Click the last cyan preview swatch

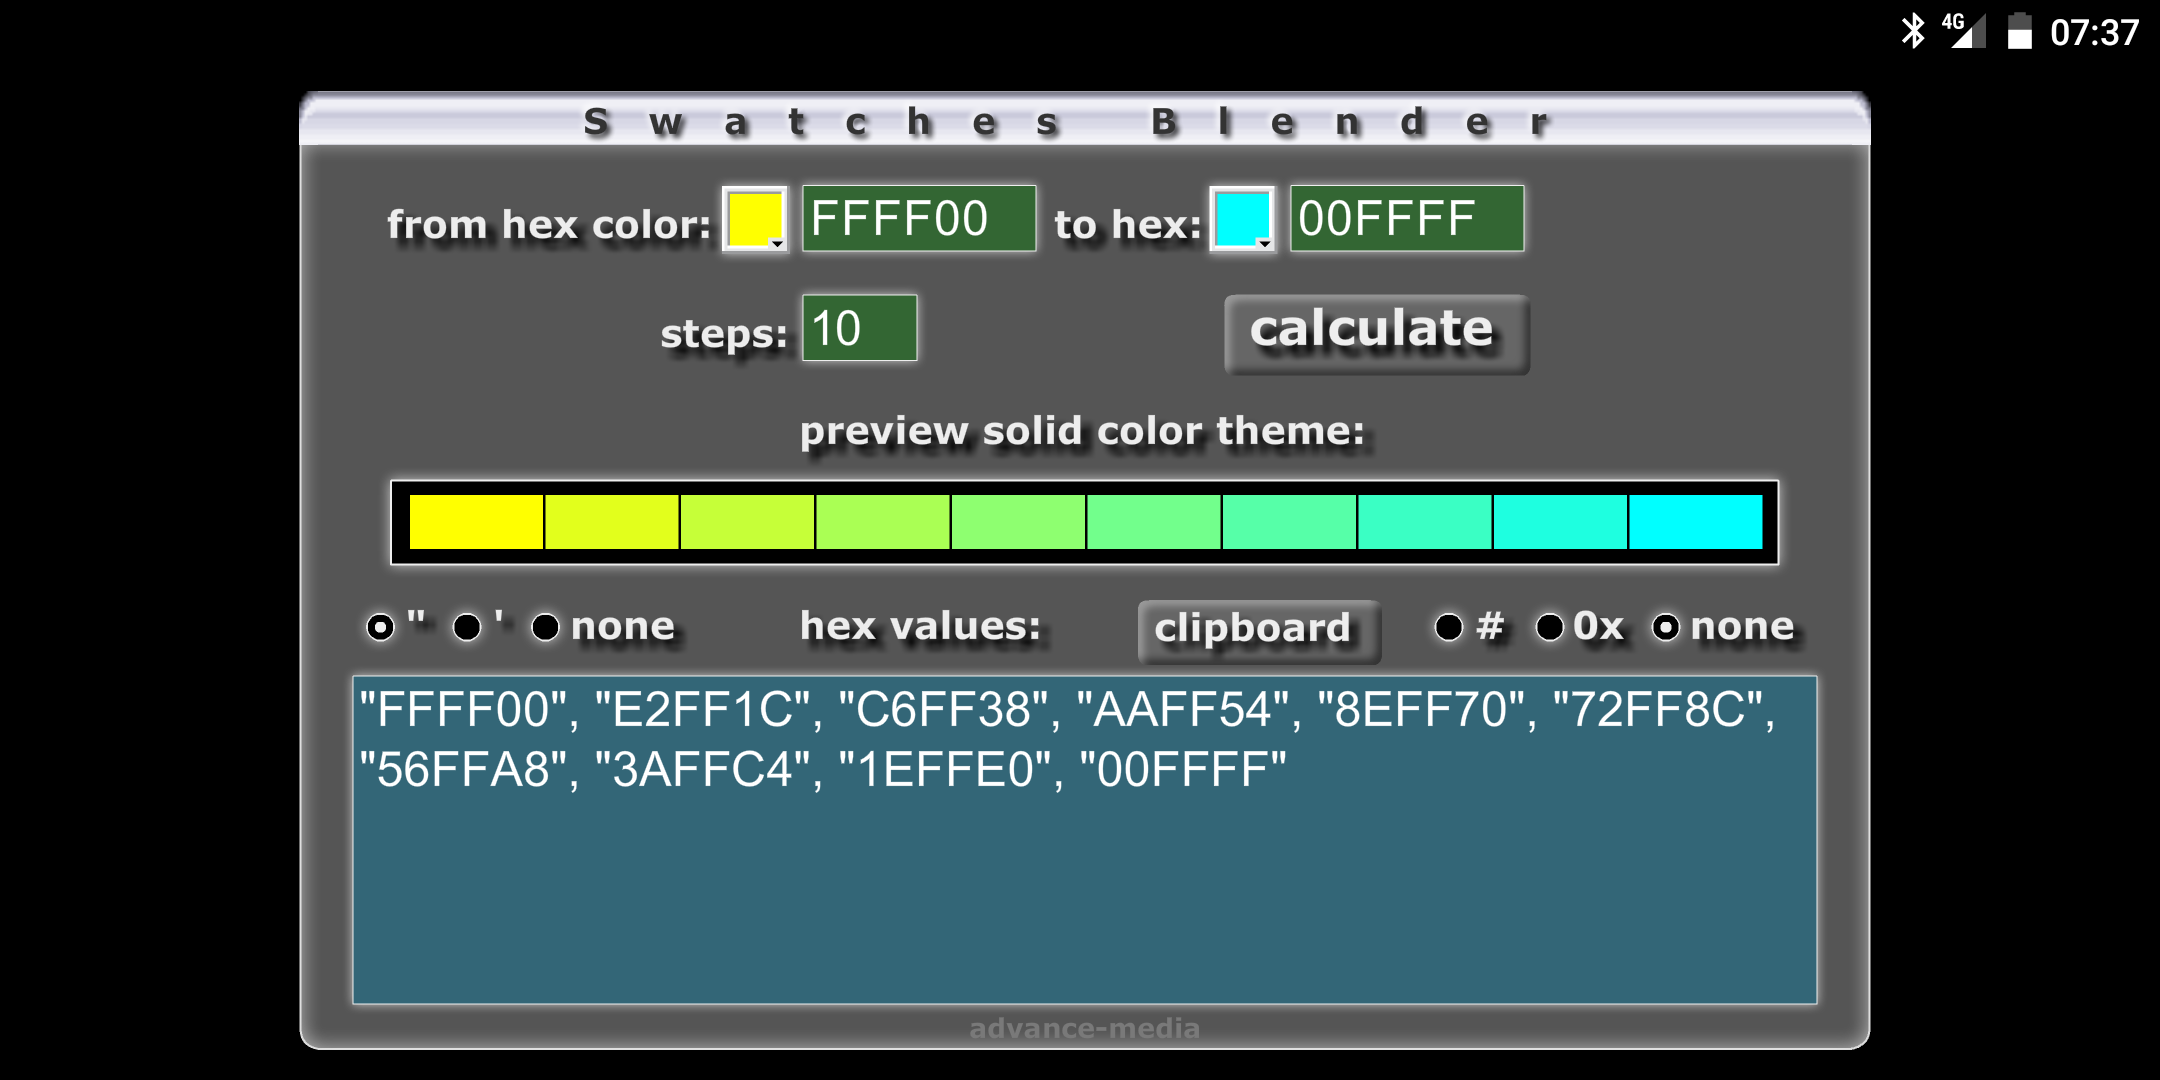tap(1695, 522)
